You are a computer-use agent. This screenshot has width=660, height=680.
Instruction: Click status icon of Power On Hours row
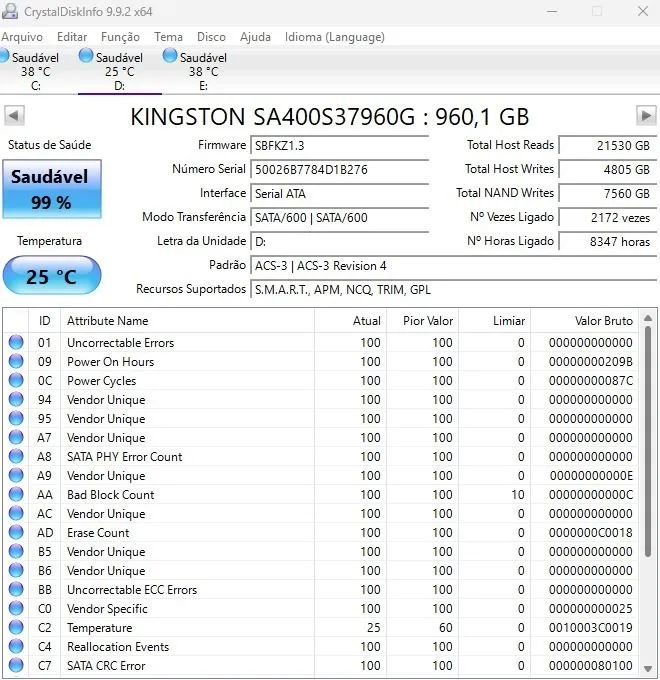coord(16,361)
